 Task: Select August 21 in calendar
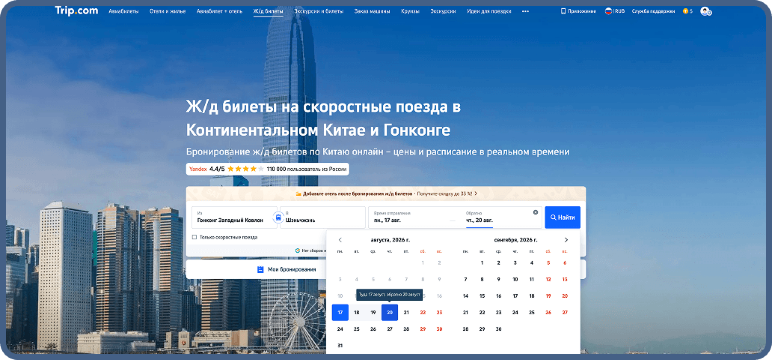(x=406, y=313)
